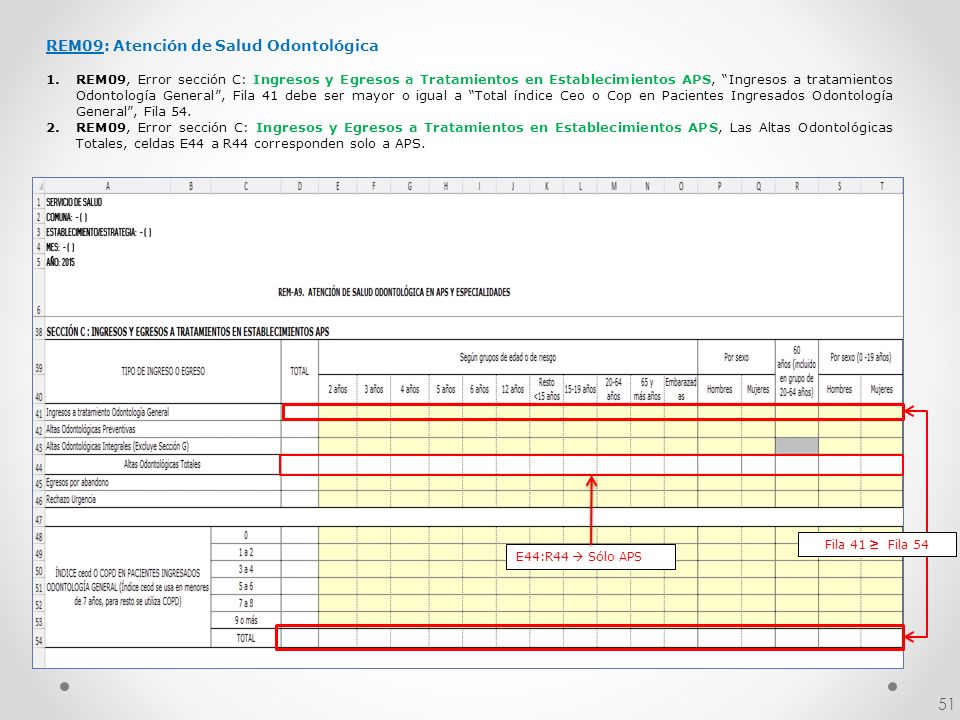Select row 1 header

39,202
